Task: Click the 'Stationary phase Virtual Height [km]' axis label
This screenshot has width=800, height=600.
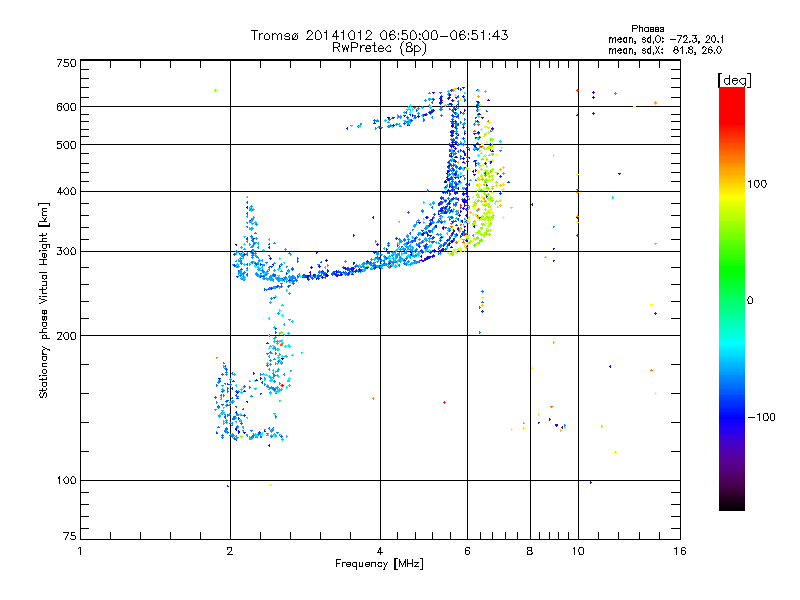Action: (x=44, y=300)
